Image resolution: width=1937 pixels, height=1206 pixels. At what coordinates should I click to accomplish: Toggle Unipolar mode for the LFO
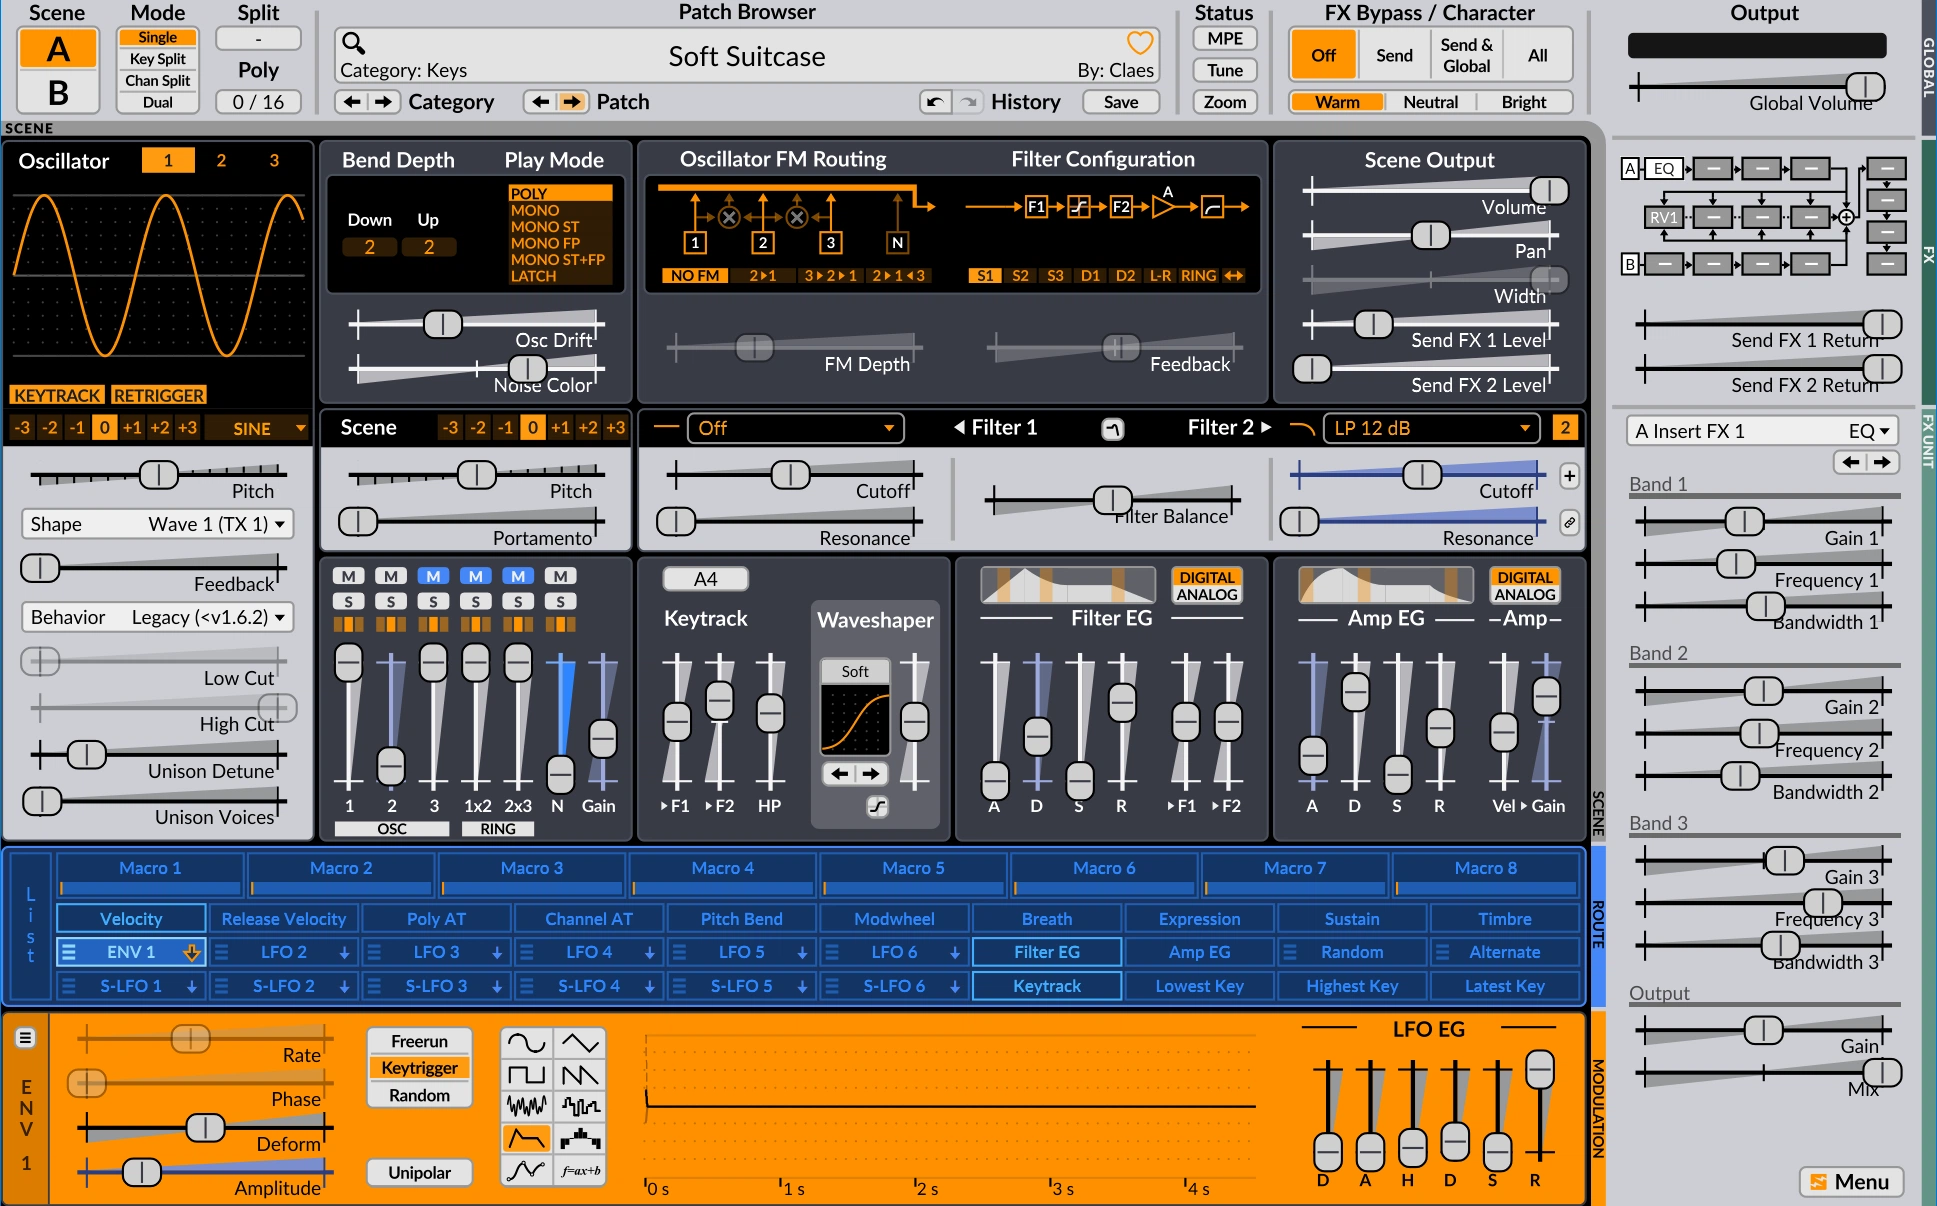tap(419, 1172)
